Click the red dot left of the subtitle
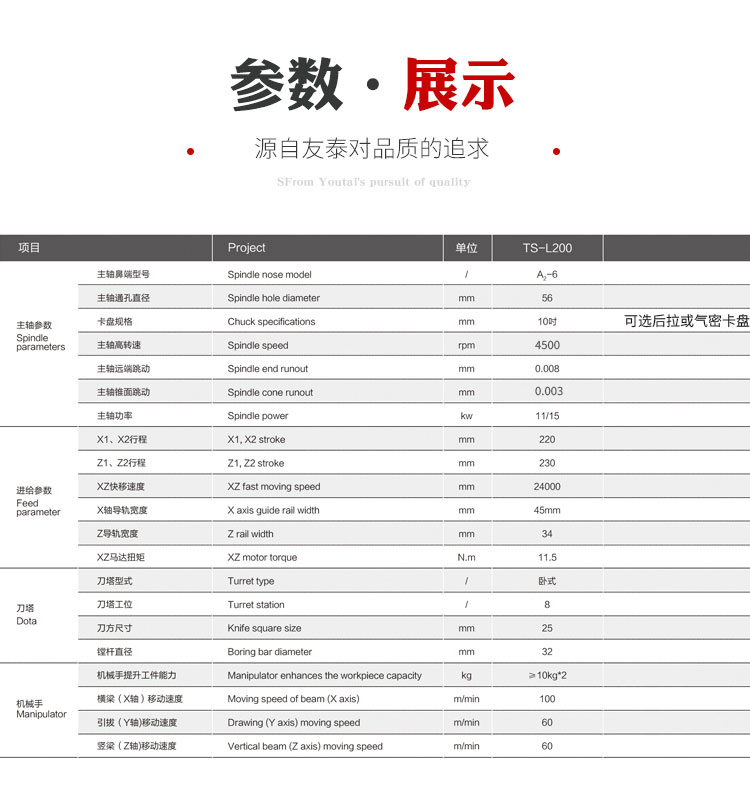This screenshot has height=787, width=750. click(191, 151)
